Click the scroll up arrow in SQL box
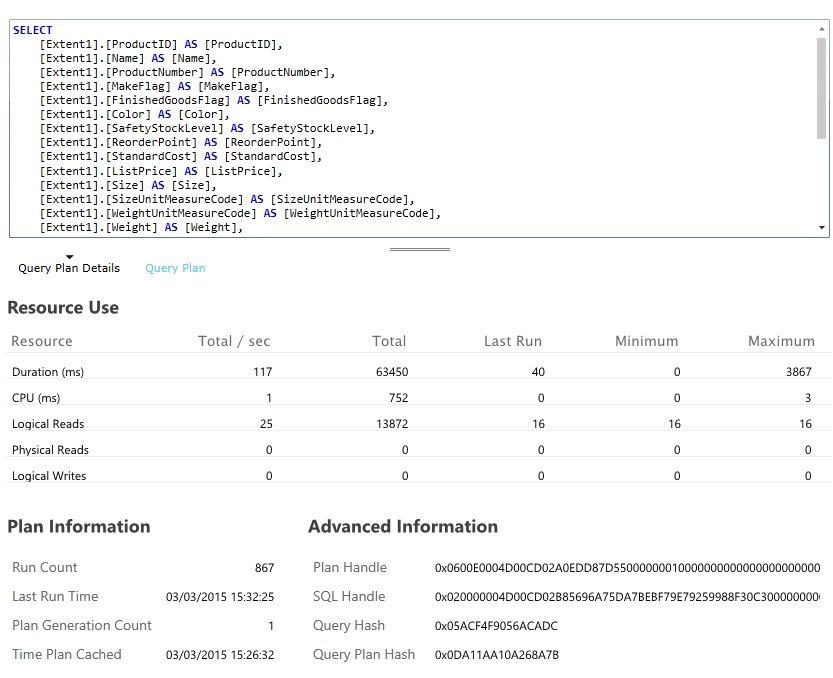This screenshot has height=678, width=833. coord(822,29)
